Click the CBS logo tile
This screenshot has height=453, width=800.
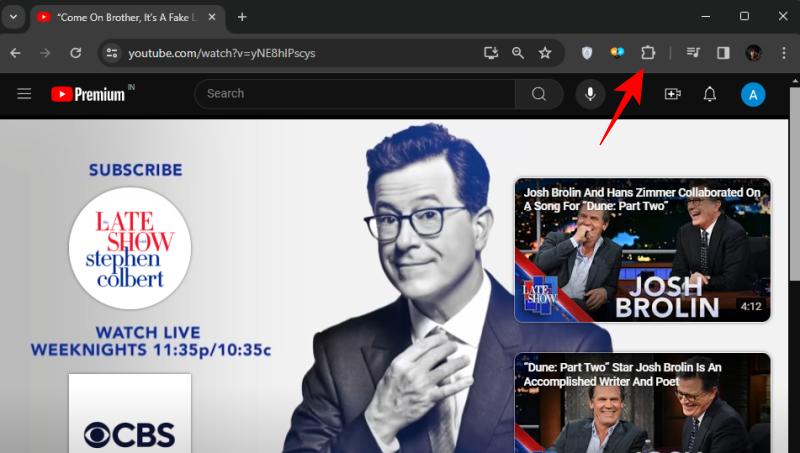tap(130, 413)
